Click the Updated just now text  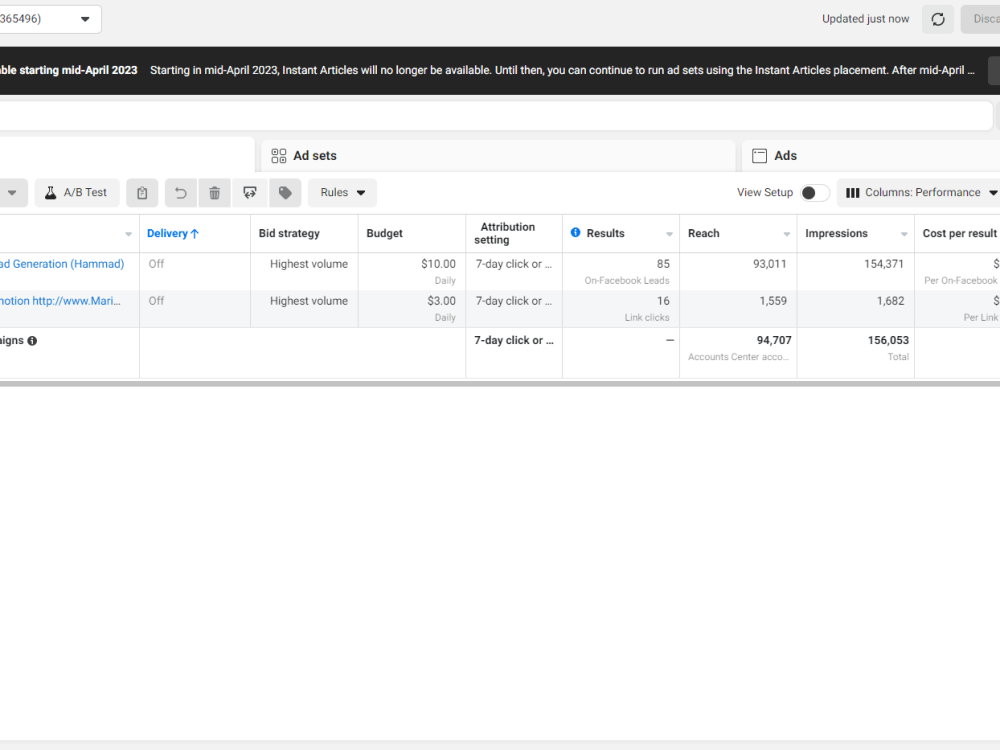865,19
